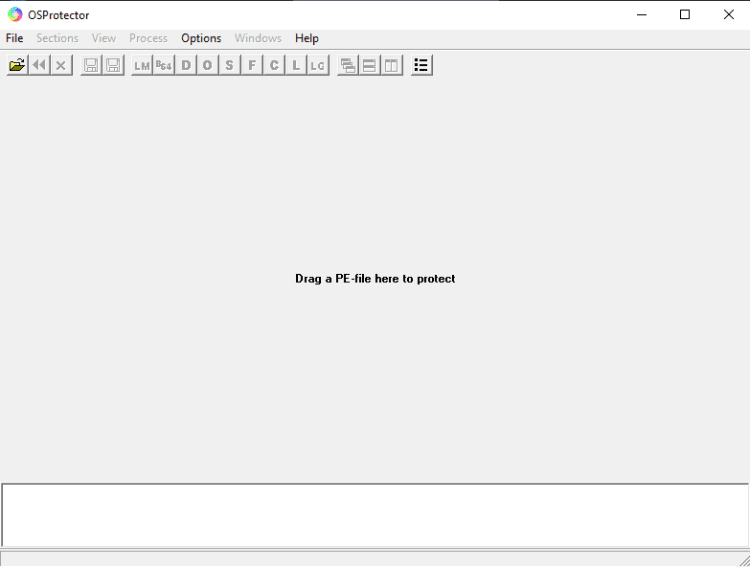
Task: Open the Windows menu
Action: (x=258, y=38)
